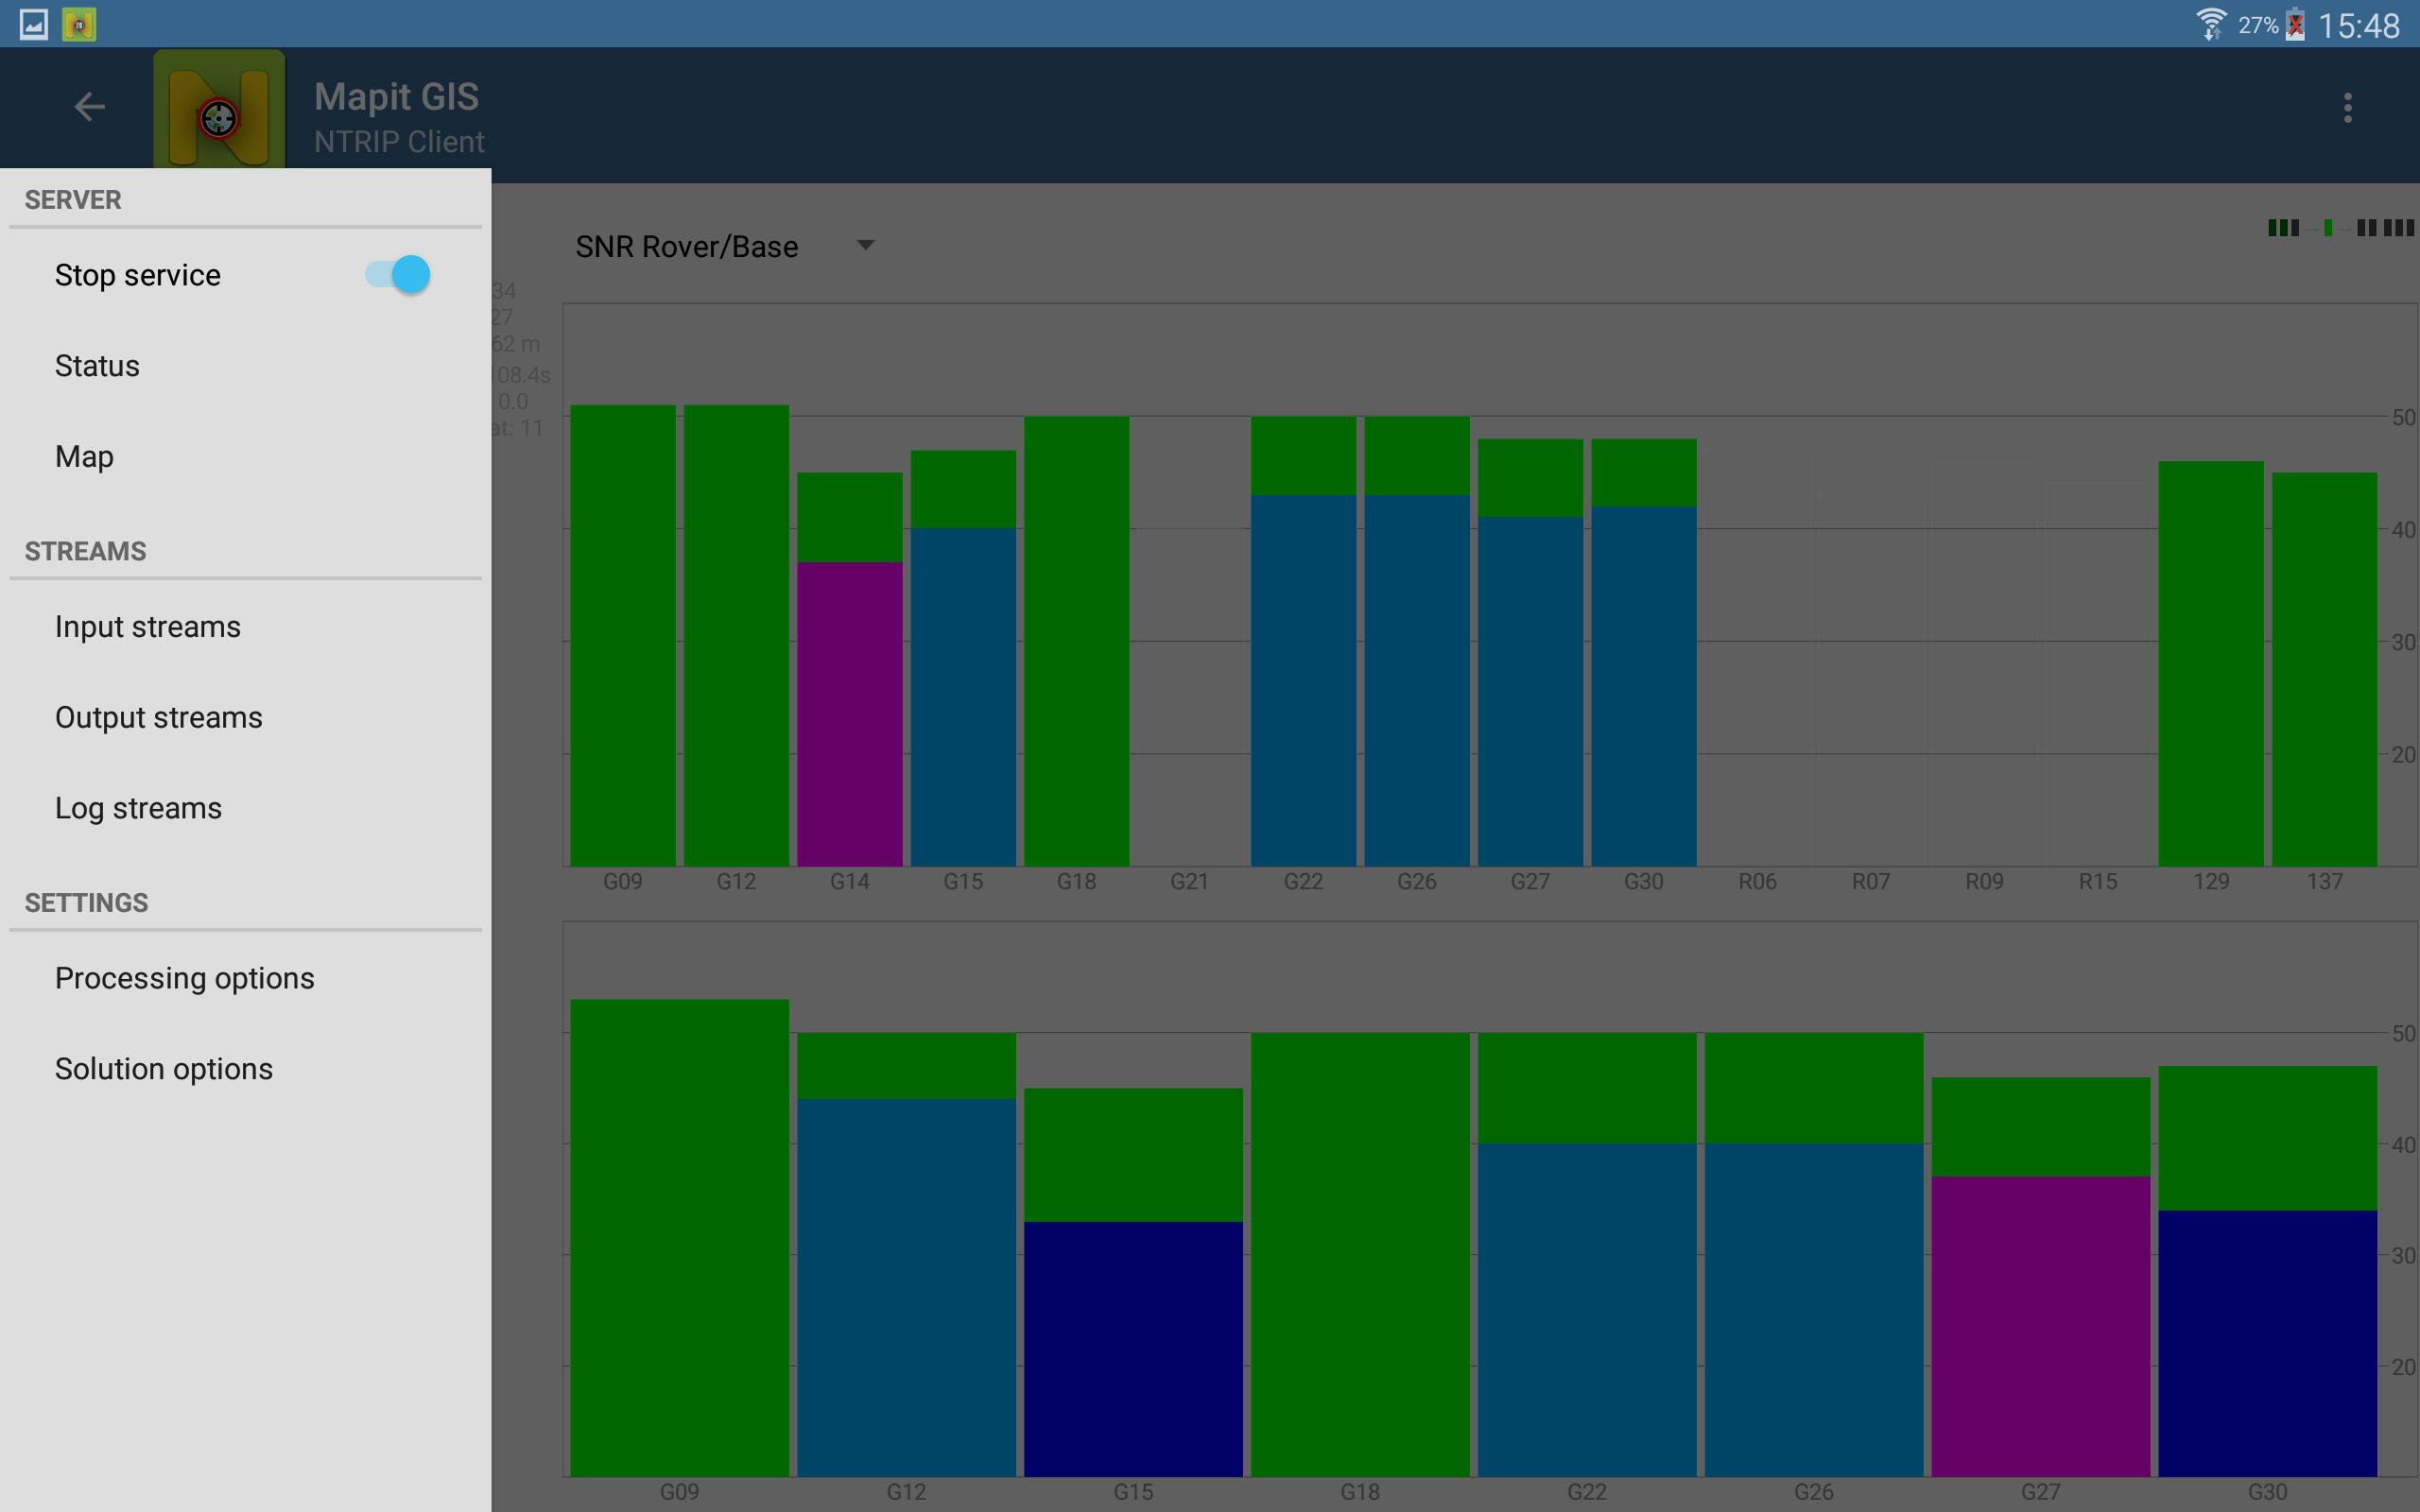Open Log streams settings

click(x=246, y=808)
